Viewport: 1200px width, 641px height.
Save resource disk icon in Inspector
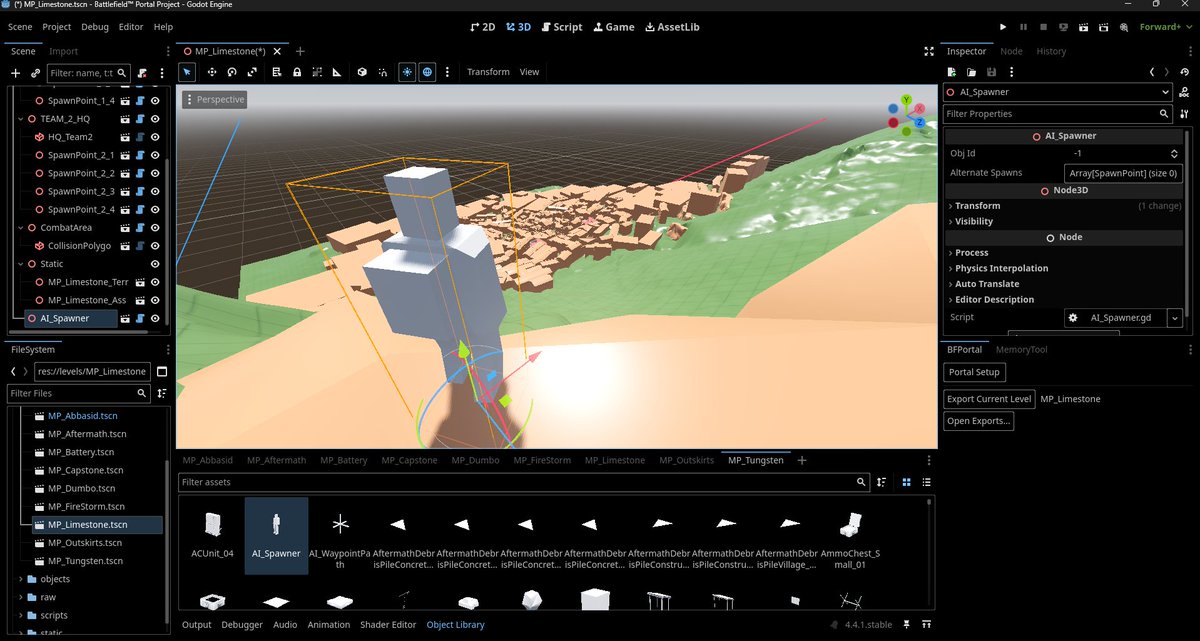[991, 72]
